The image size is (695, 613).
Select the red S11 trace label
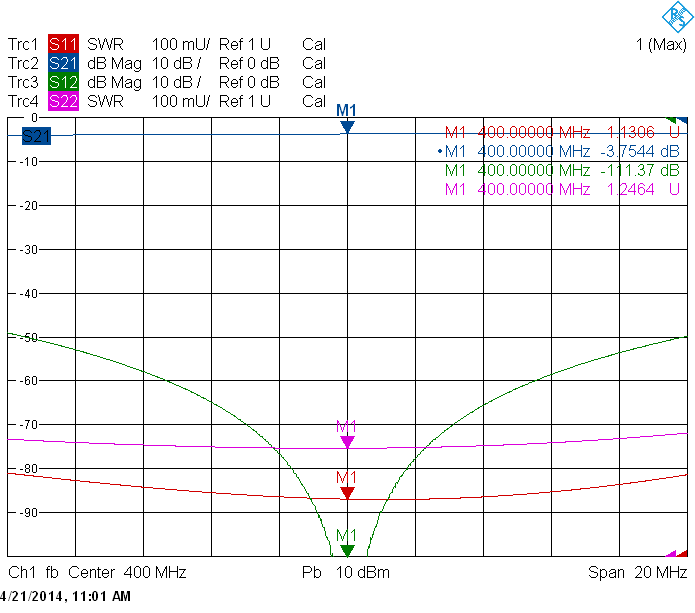point(63,44)
